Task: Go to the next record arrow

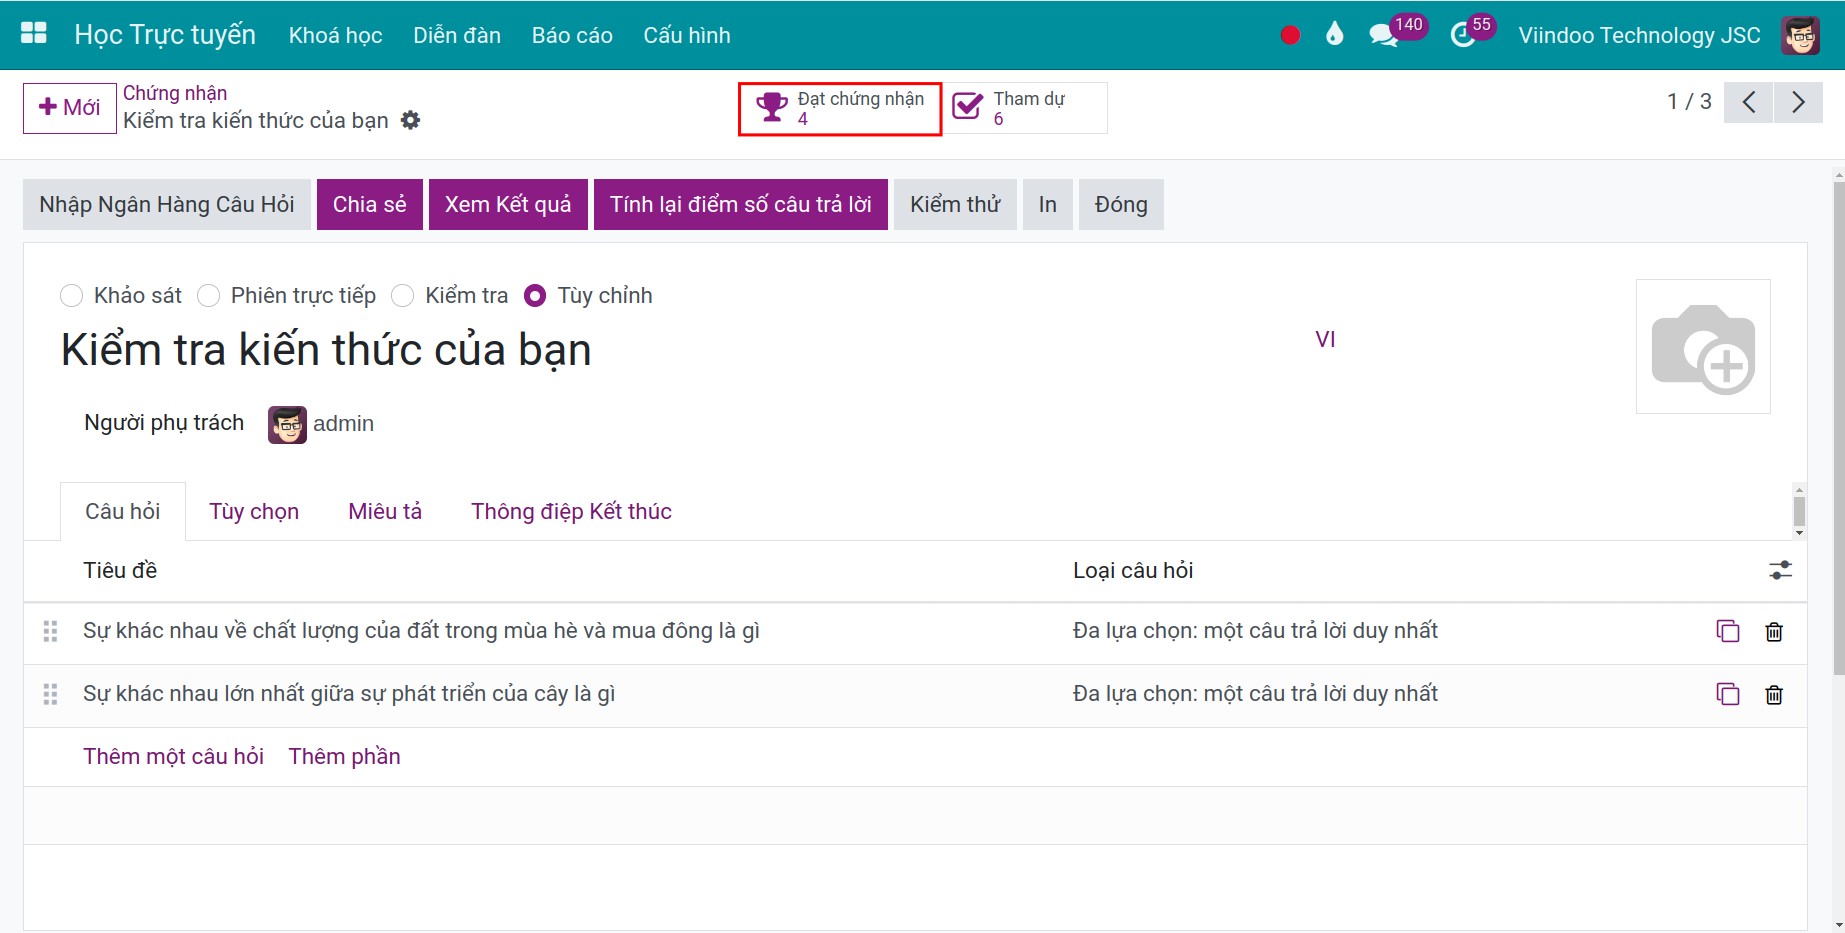Action: click(1798, 102)
